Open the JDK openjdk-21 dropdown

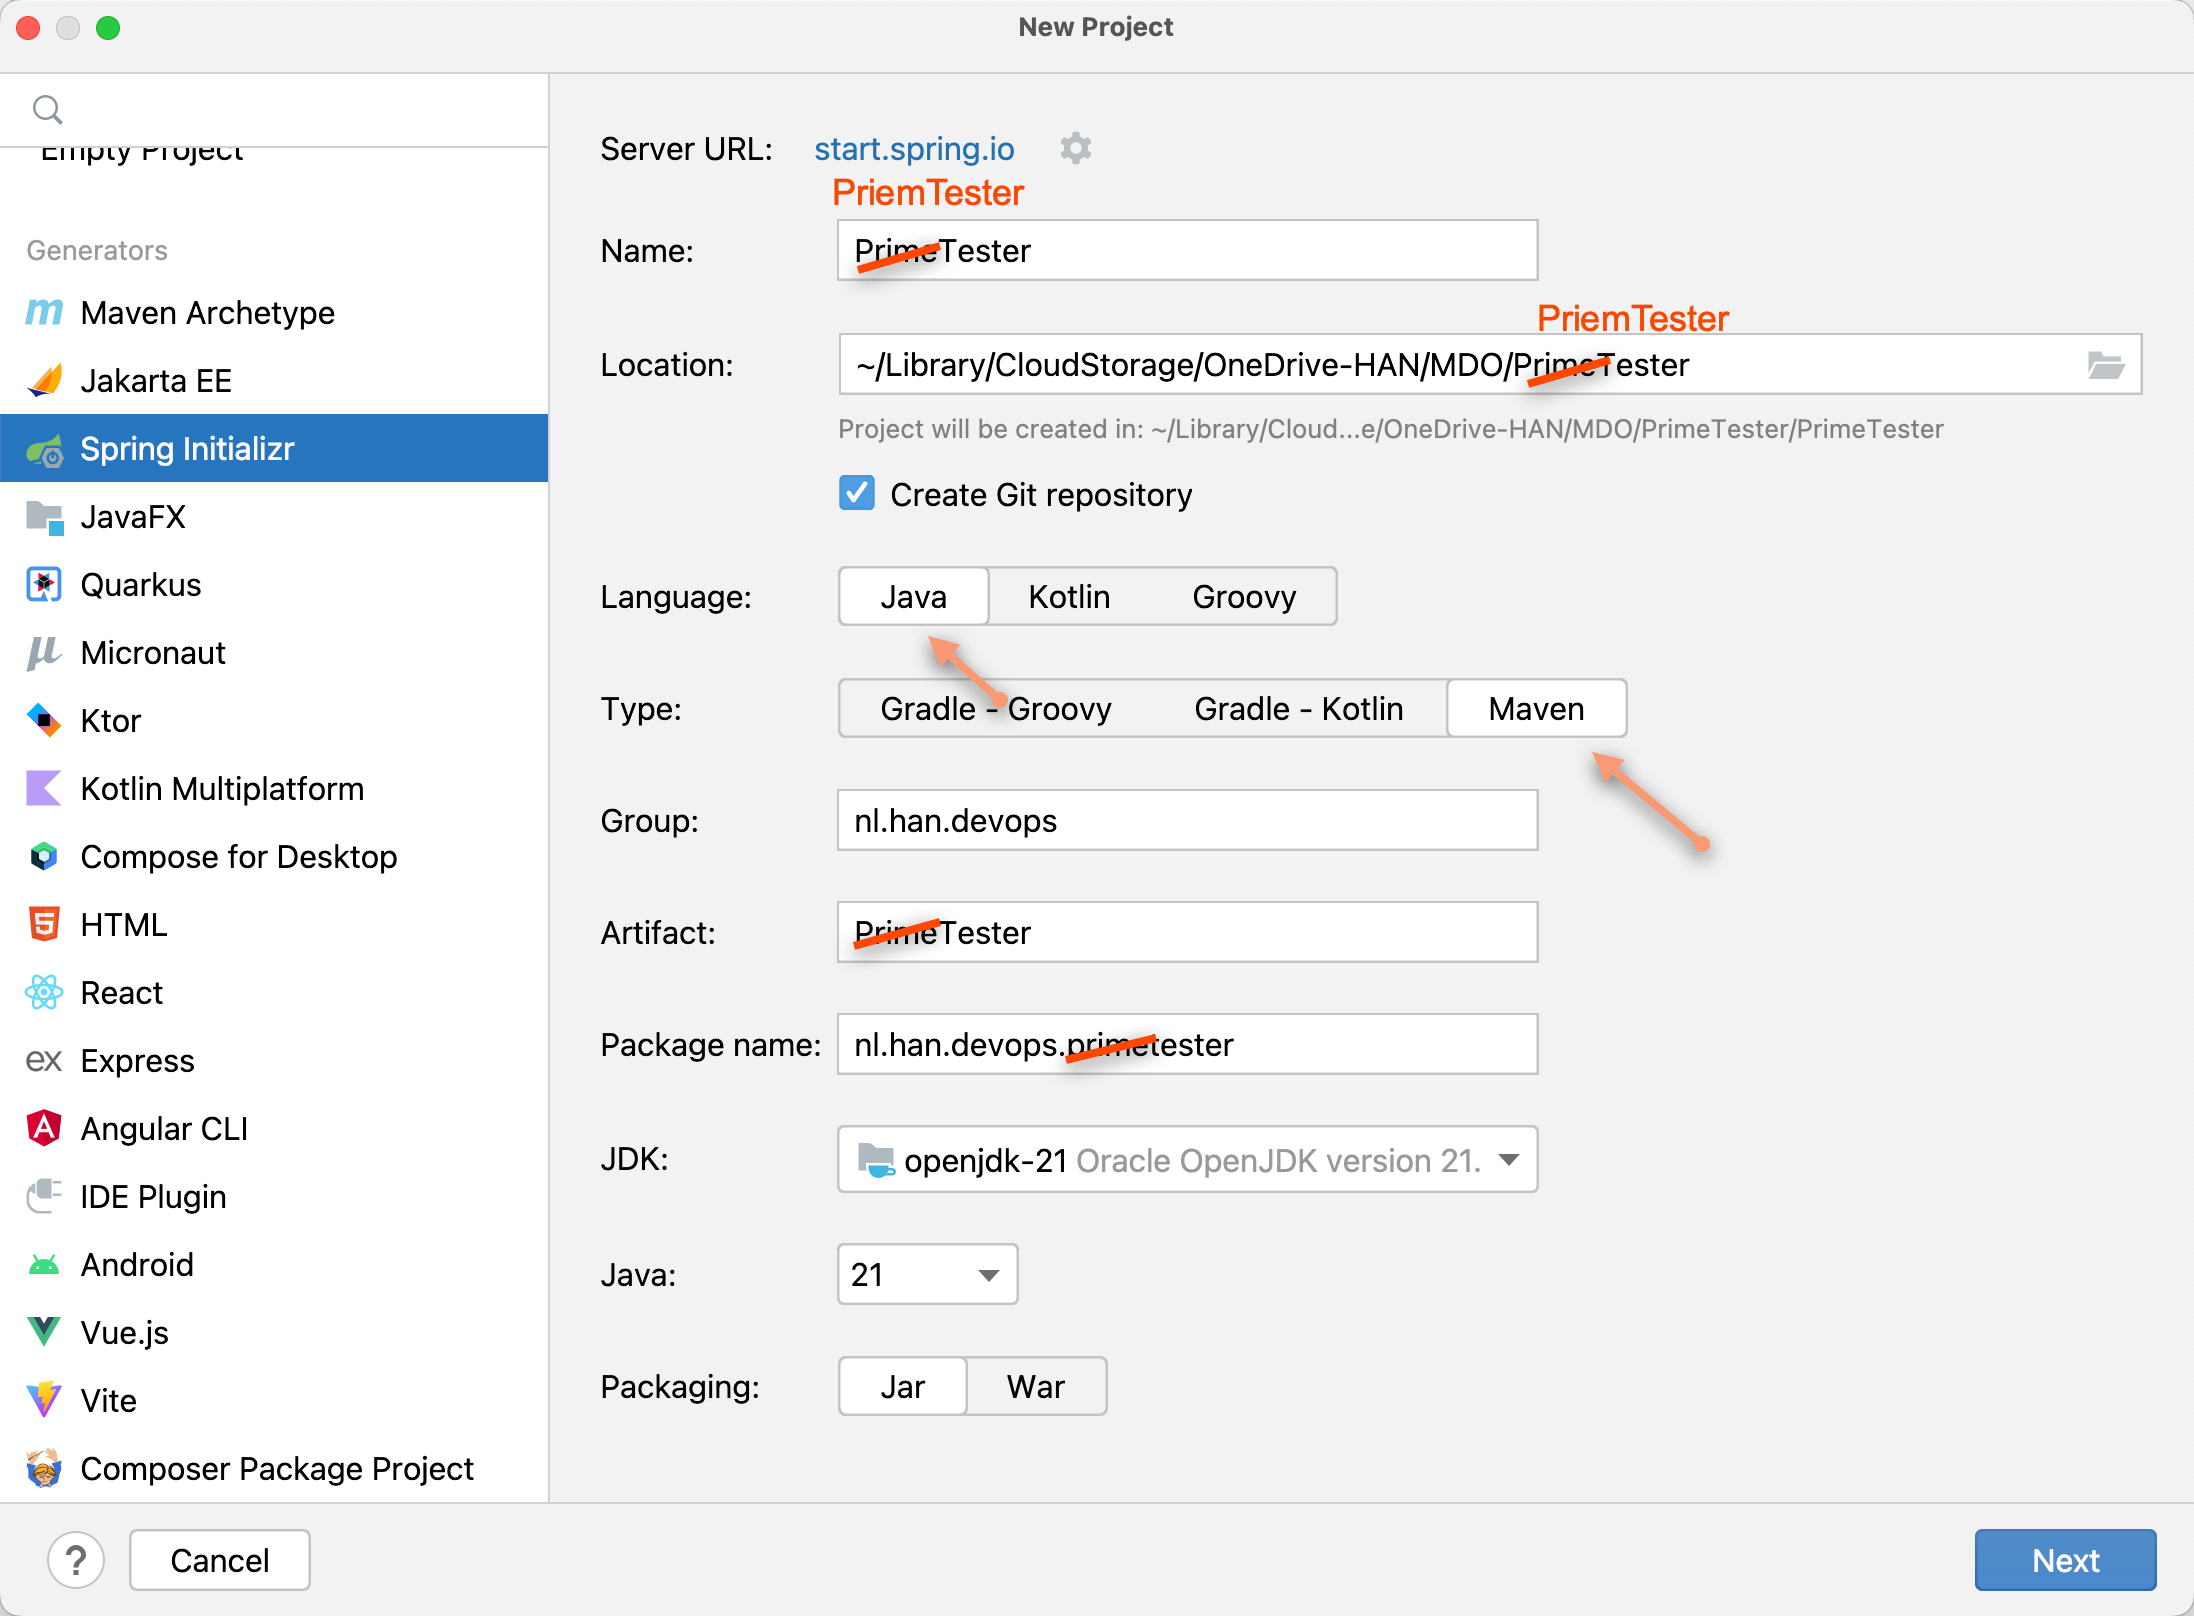click(1188, 1160)
